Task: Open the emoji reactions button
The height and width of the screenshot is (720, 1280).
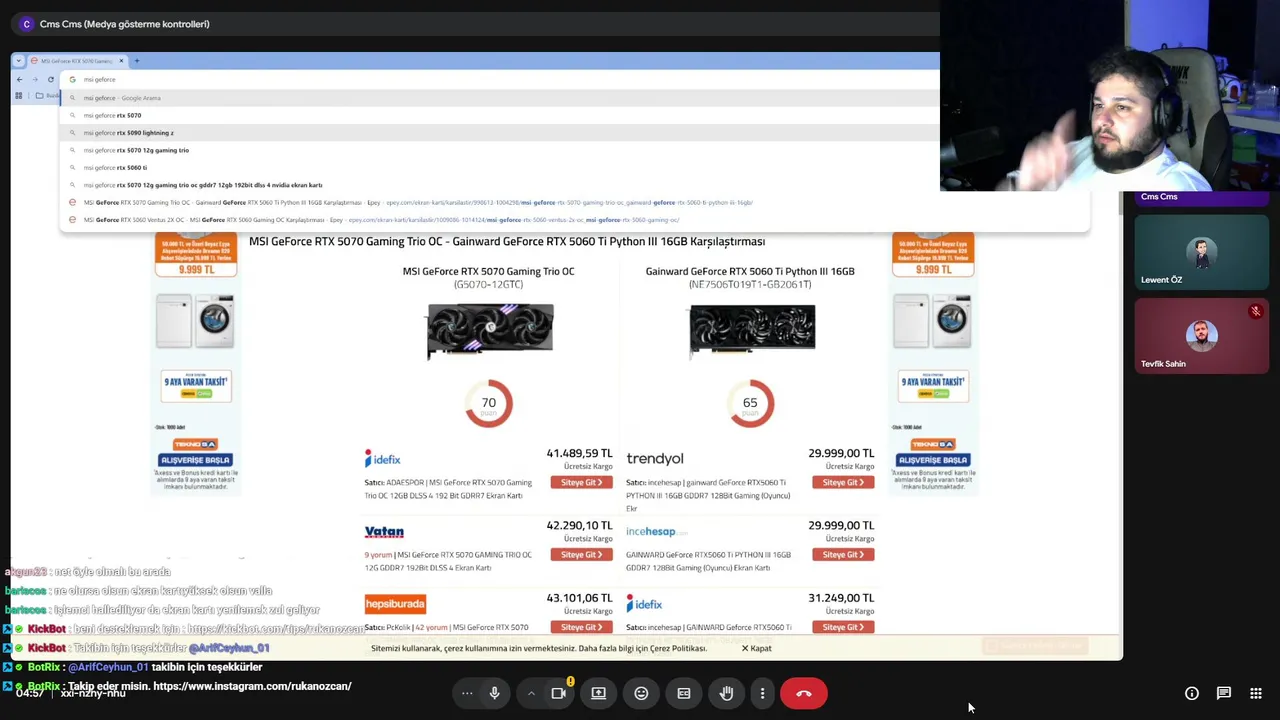Action: pyautogui.click(x=641, y=693)
